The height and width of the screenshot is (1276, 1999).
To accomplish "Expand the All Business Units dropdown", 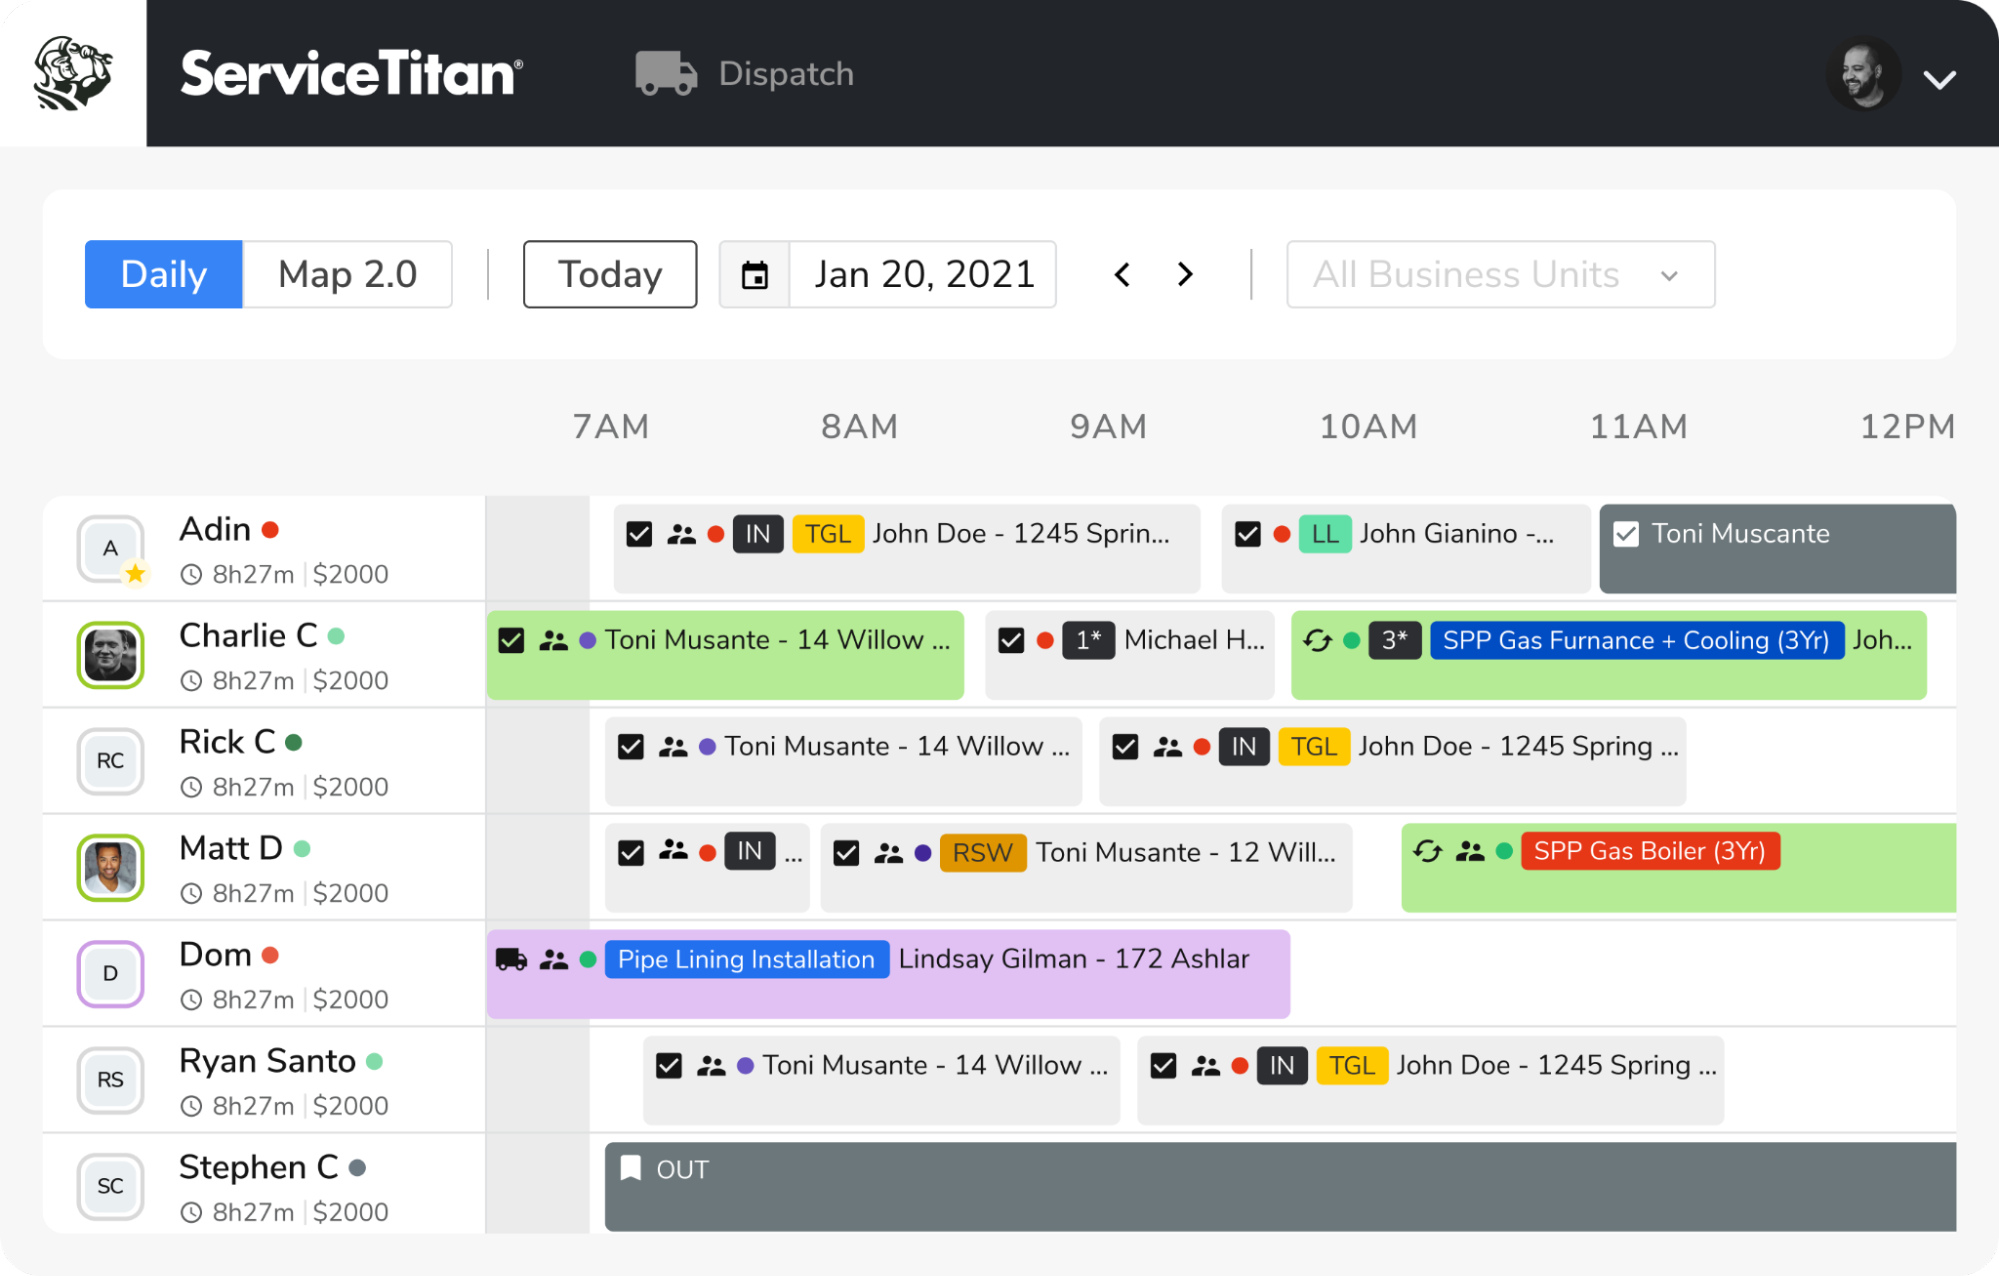I will click(x=1500, y=274).
